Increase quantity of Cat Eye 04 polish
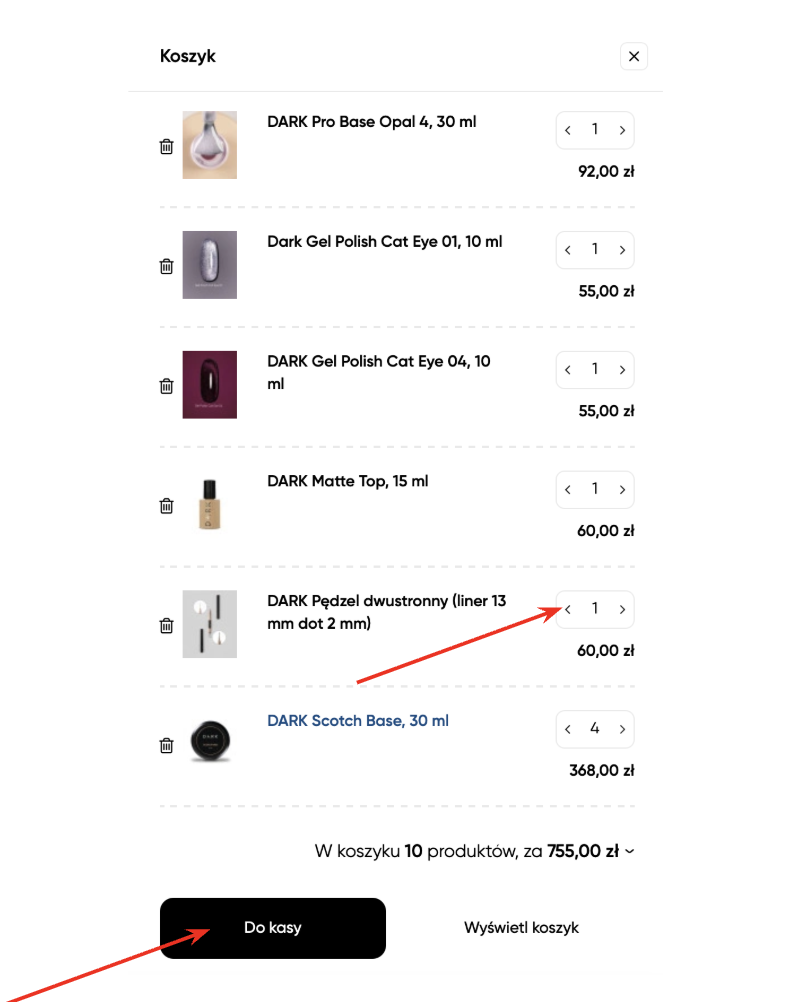The height and width of the screenshot is (1002, 810). [622, 370]
